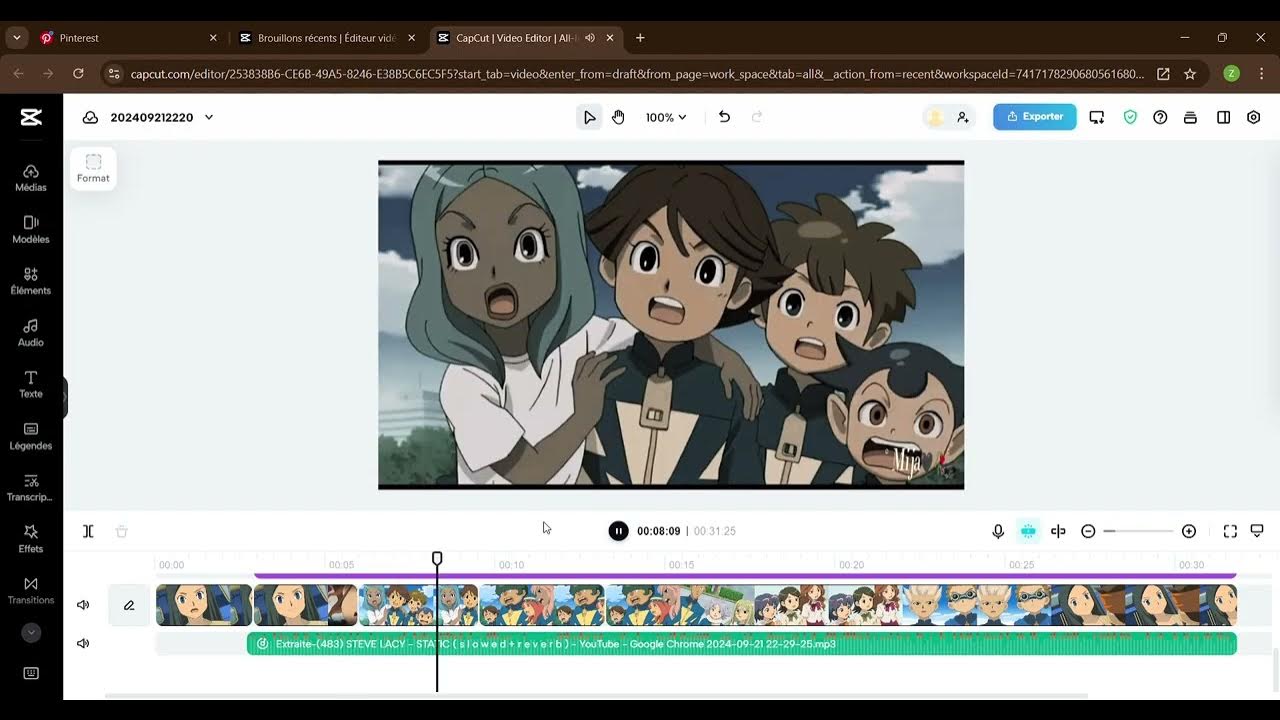
Task: Toggle the timeline magnetic snap icon
Action: (1028, 531)
